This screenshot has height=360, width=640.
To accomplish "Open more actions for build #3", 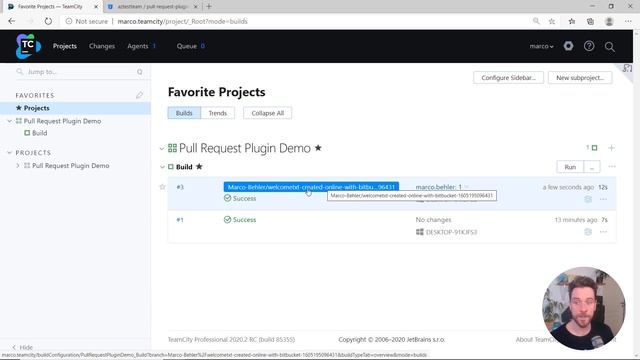I will pos(603,199).
